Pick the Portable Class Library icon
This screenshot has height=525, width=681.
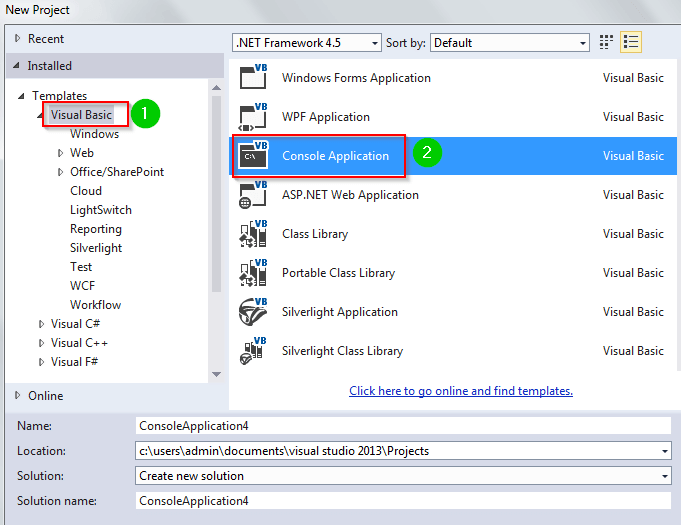pos(252,273)
